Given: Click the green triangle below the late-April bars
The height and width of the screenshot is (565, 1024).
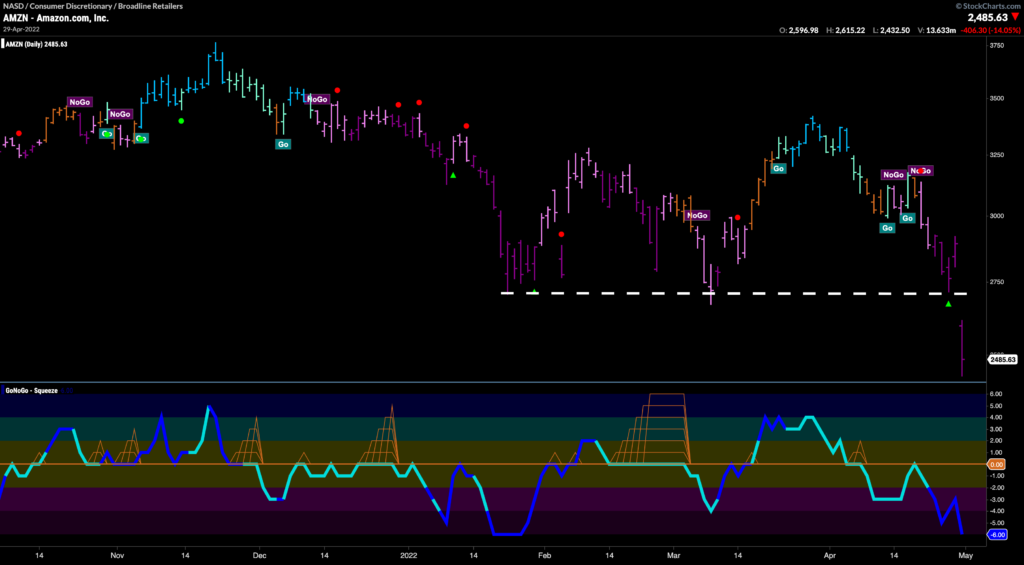Looking at the screenshot, I should pyautogui.click(x=948, y=304).
